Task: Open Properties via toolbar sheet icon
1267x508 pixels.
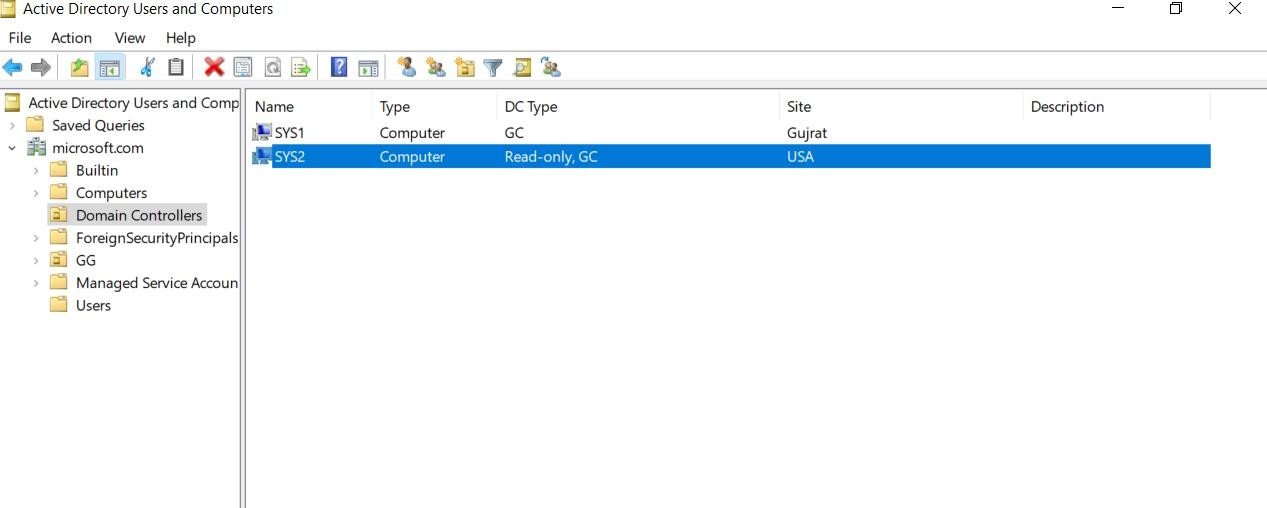Action: (x=242, y=68)
